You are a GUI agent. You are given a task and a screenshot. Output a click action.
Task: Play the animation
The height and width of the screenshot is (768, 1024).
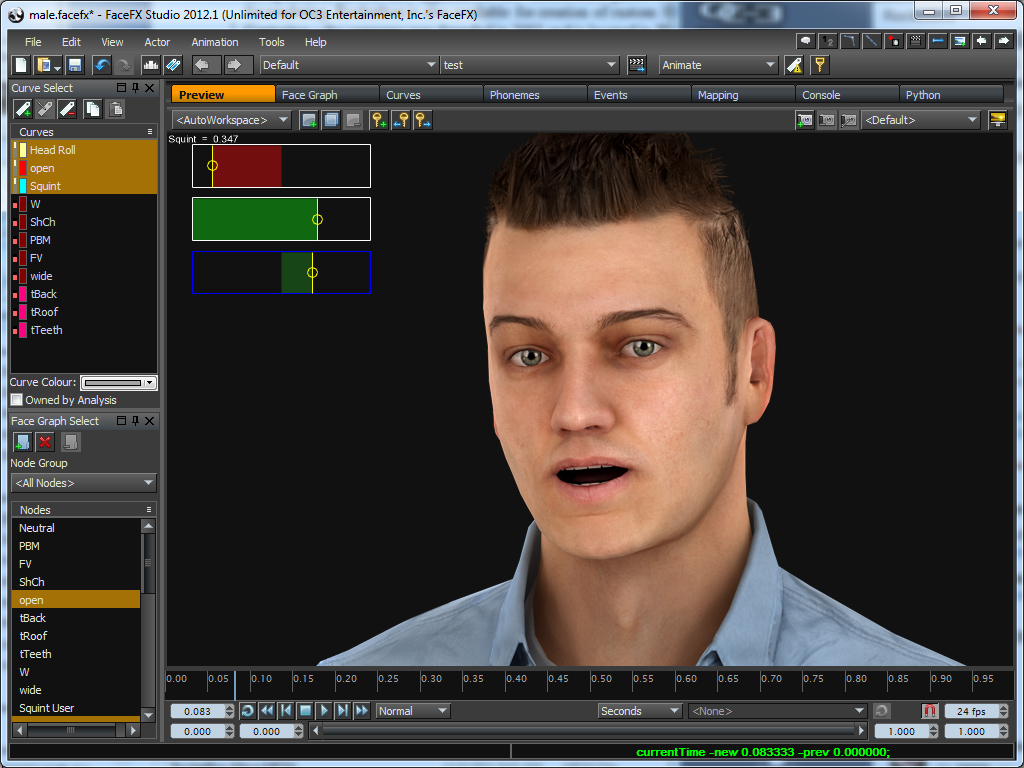(324, 711)
